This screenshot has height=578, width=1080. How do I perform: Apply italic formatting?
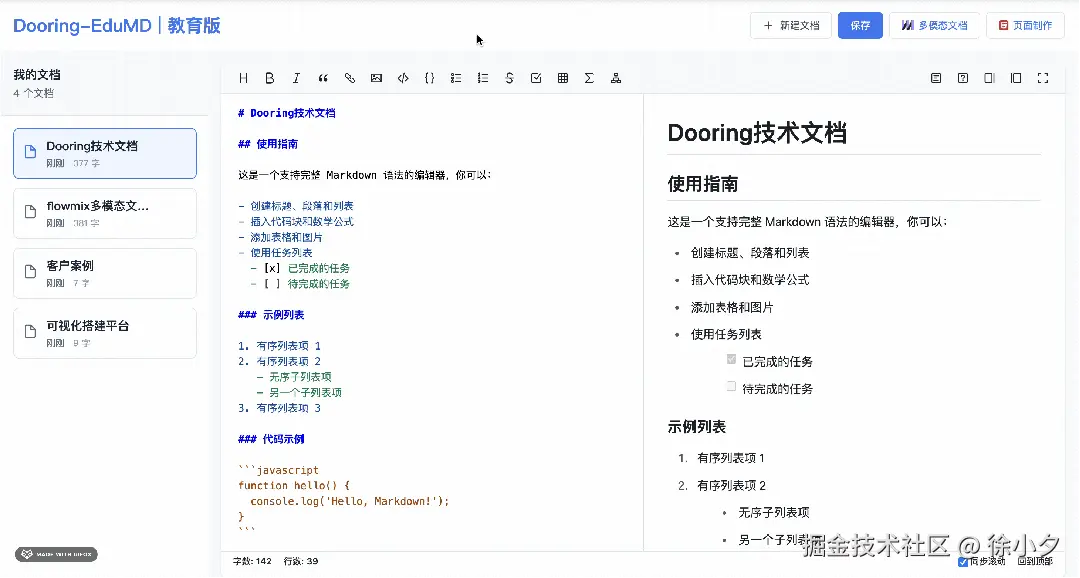(296, 79)
